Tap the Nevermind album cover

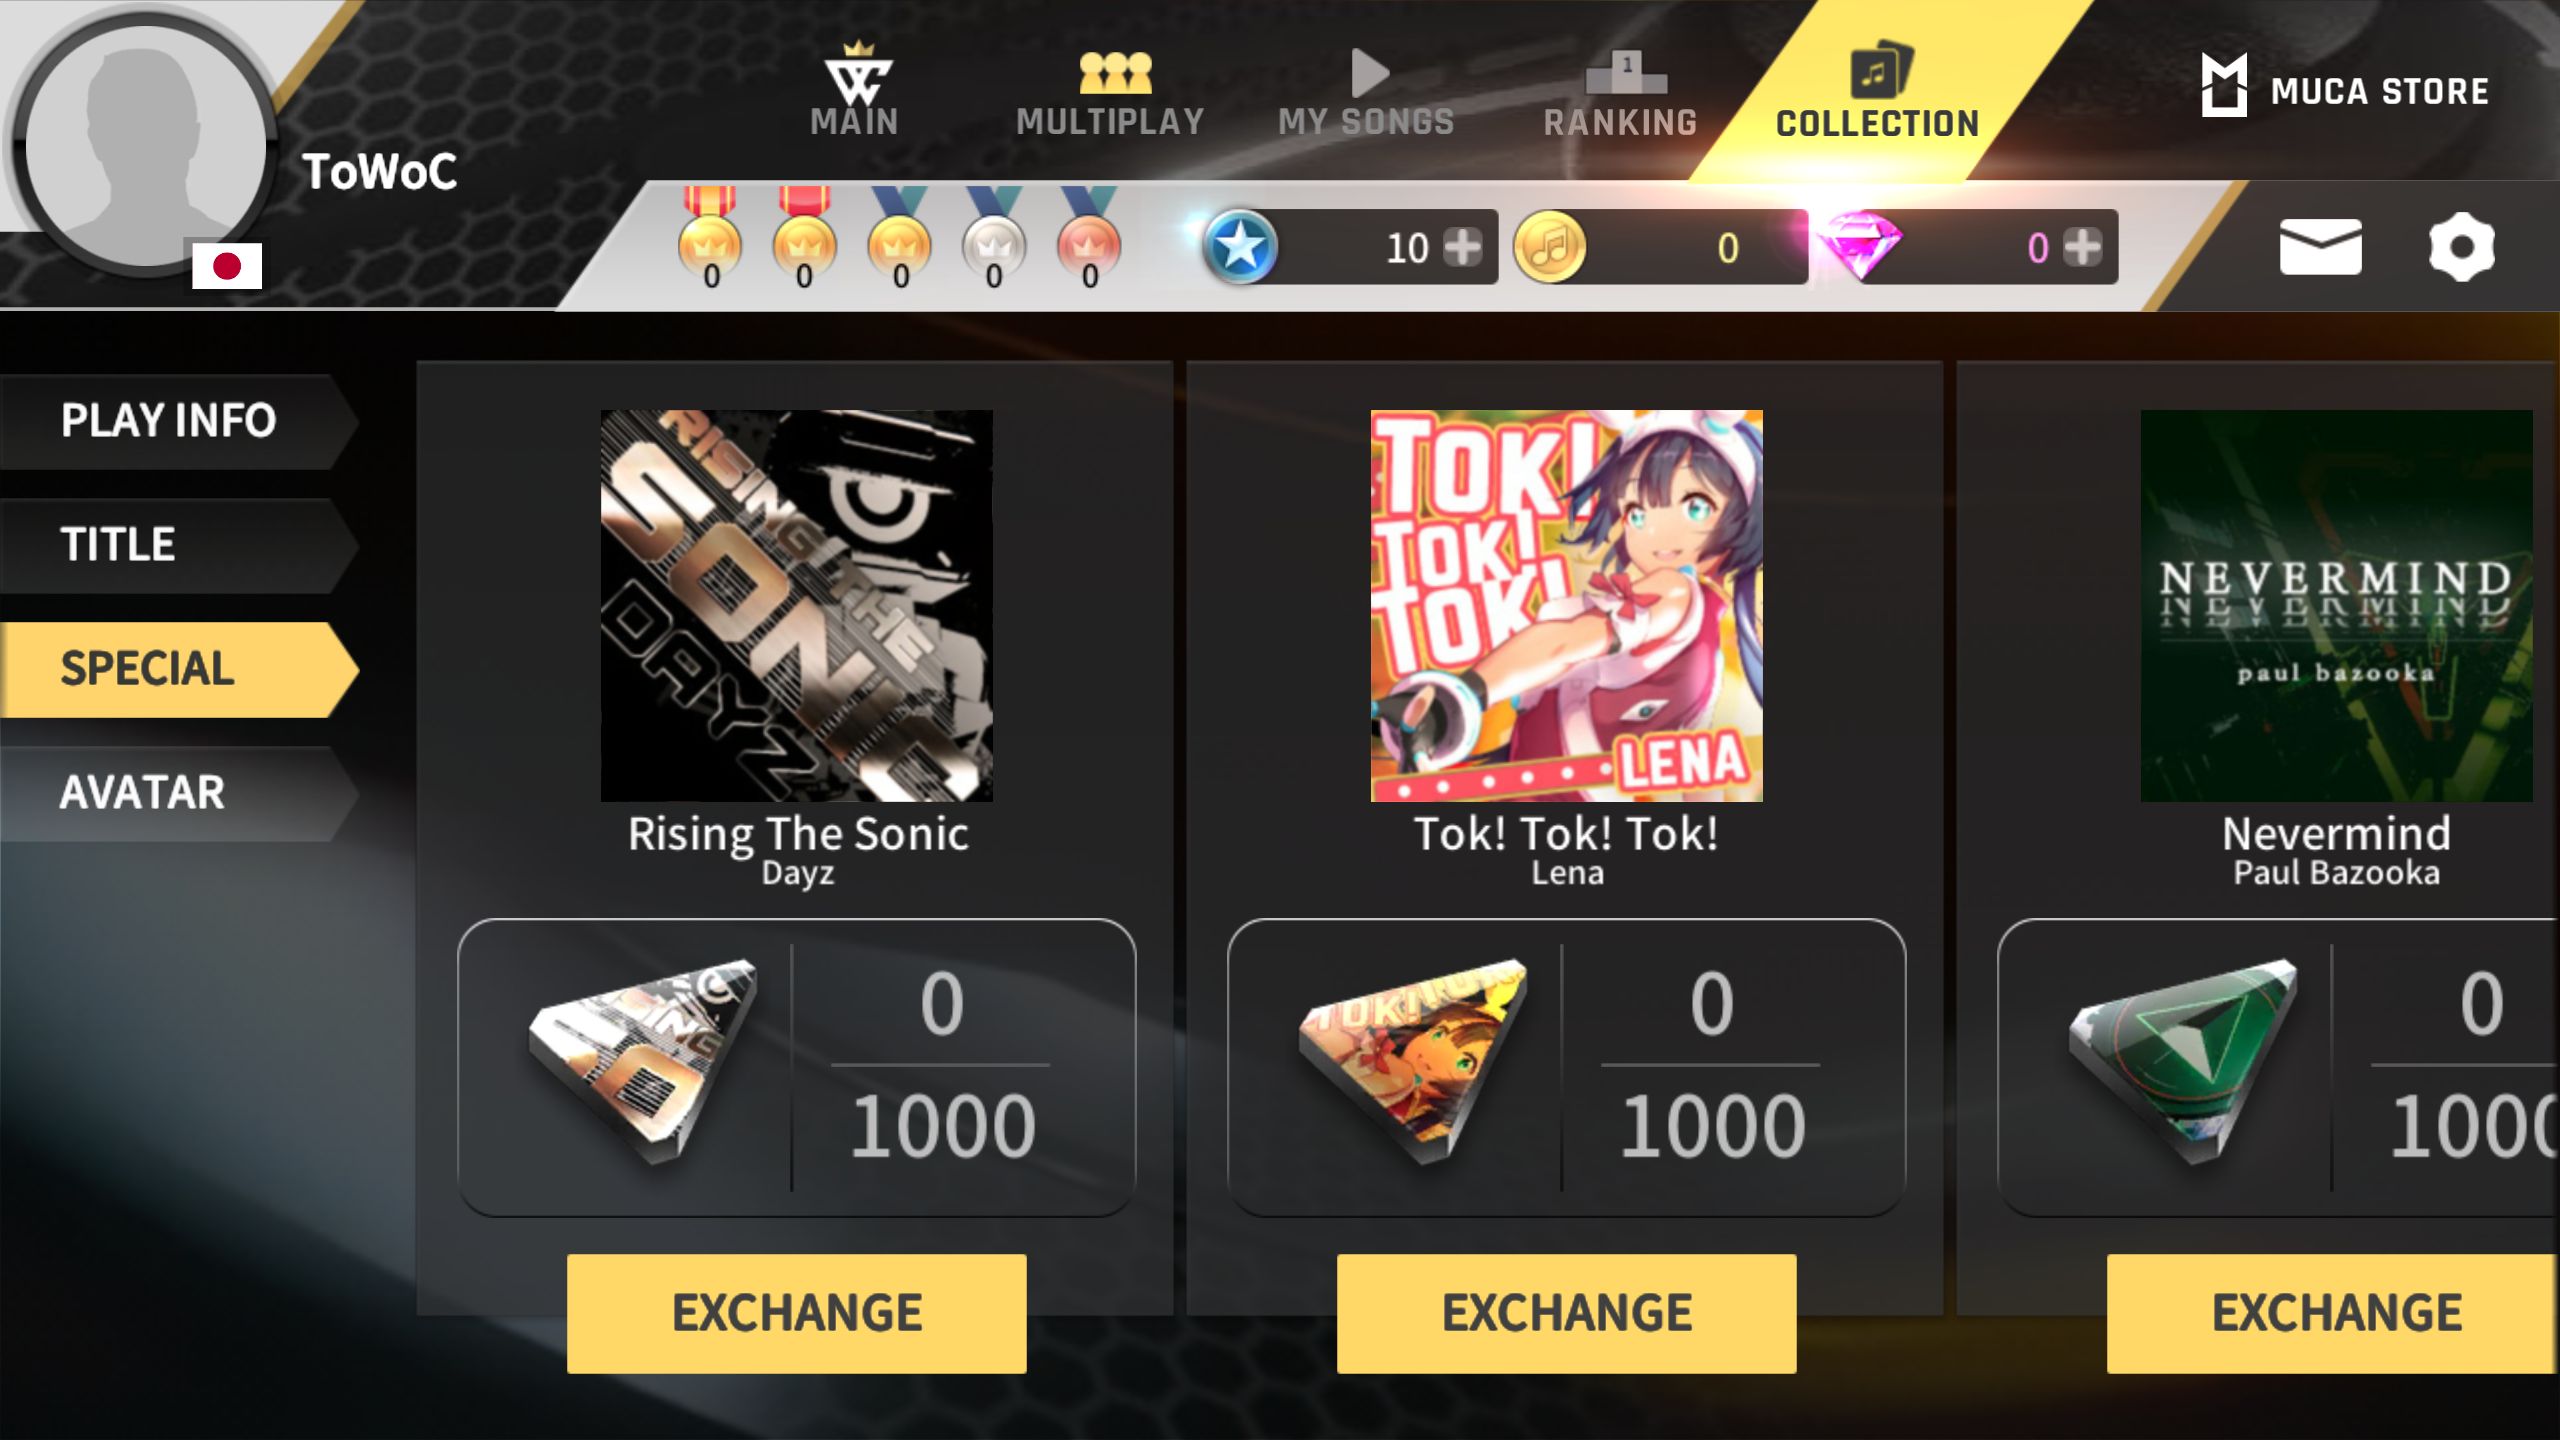[x=2337, y=606]
